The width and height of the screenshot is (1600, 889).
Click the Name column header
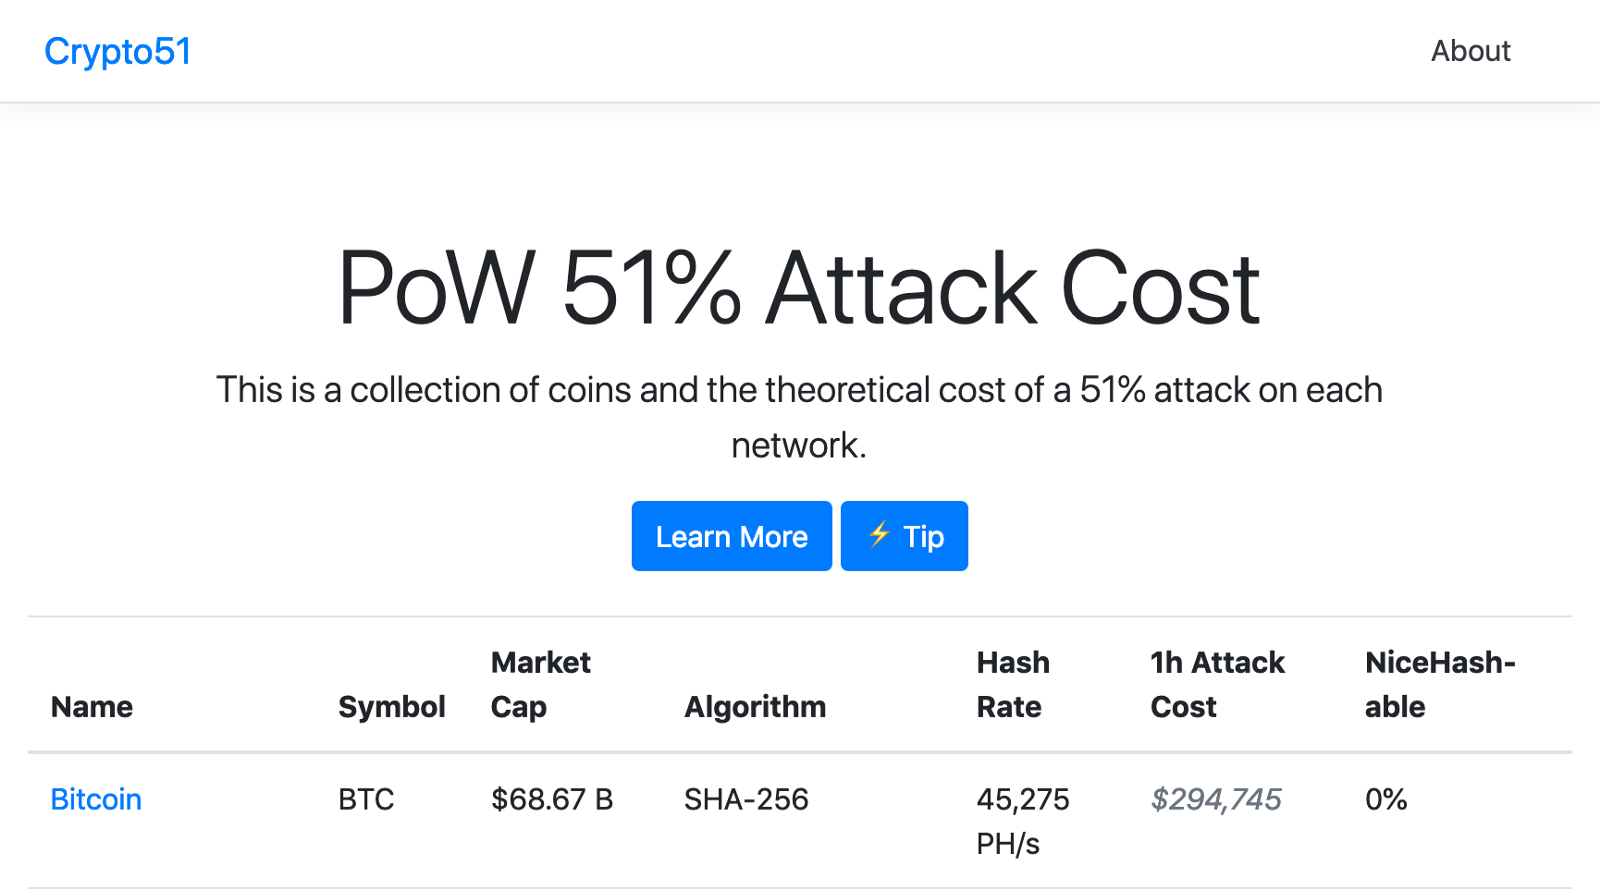(92, 707)
